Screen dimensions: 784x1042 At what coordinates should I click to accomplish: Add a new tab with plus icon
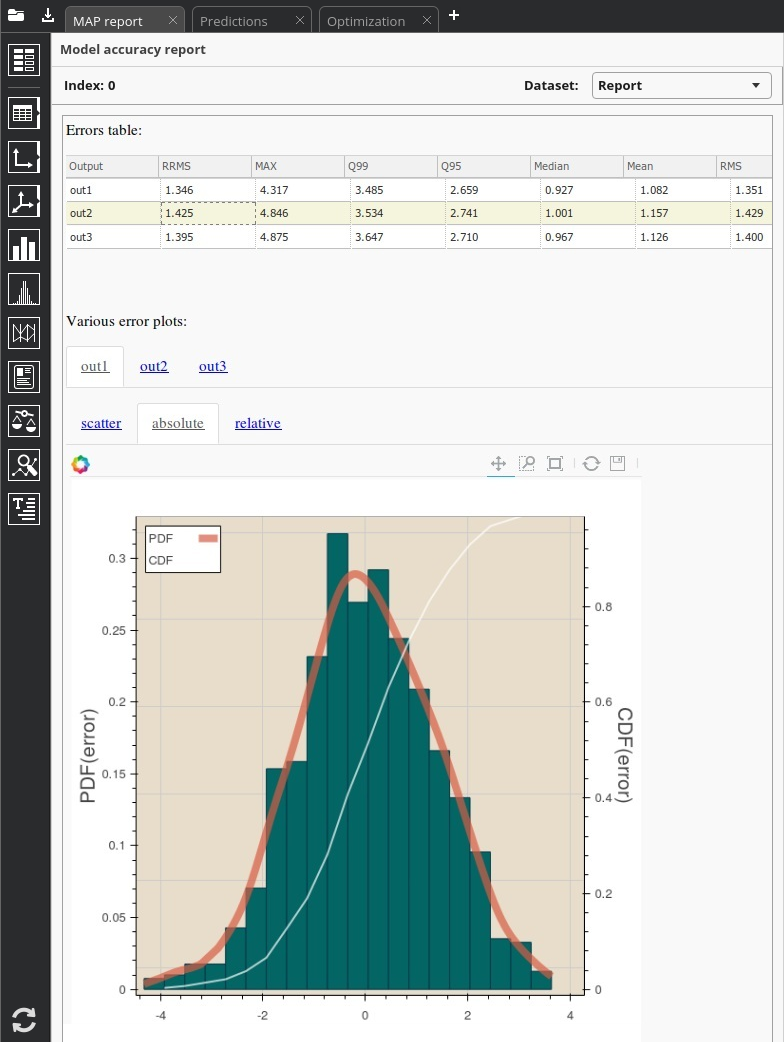coord(454,15)
